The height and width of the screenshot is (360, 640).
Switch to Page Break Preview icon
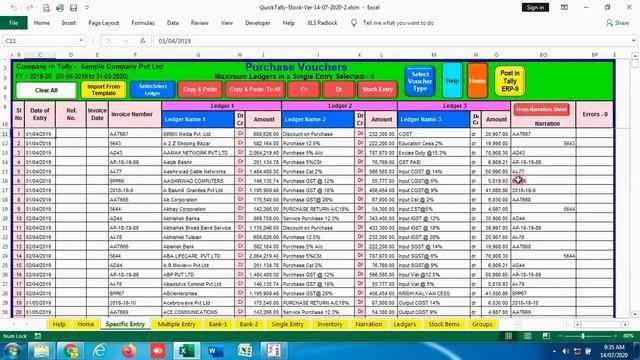point(546,336)
